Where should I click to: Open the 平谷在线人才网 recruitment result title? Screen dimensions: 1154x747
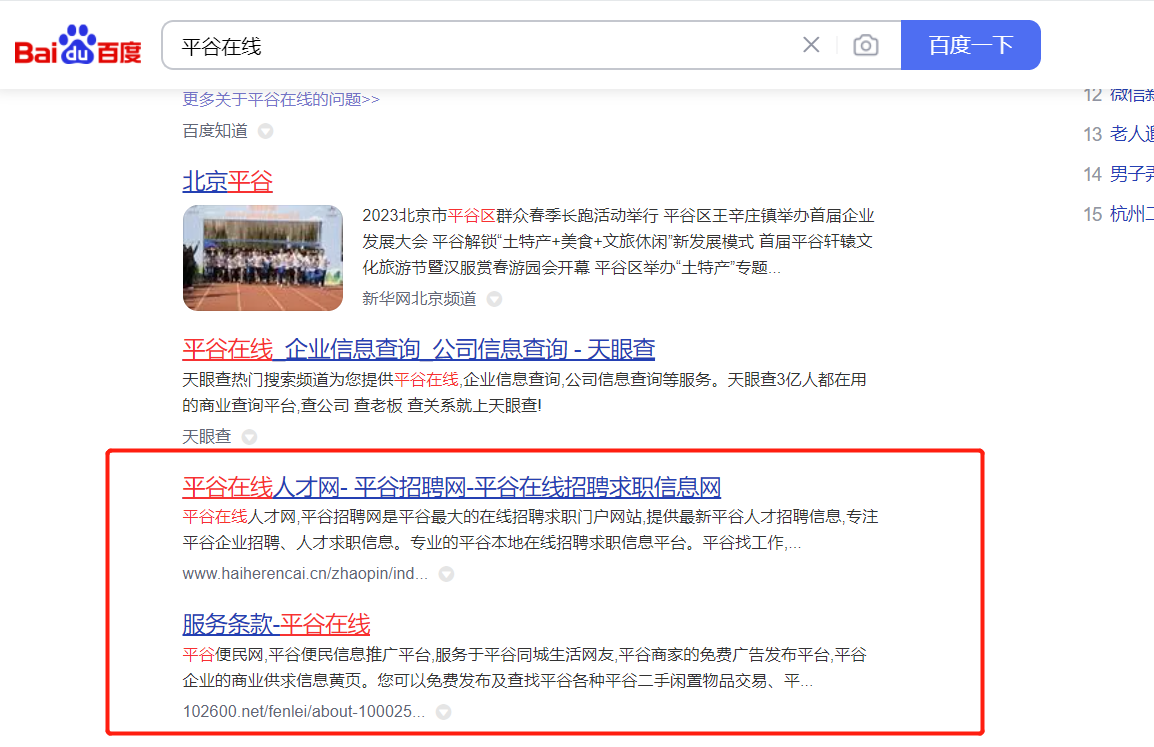coord(451,486)
